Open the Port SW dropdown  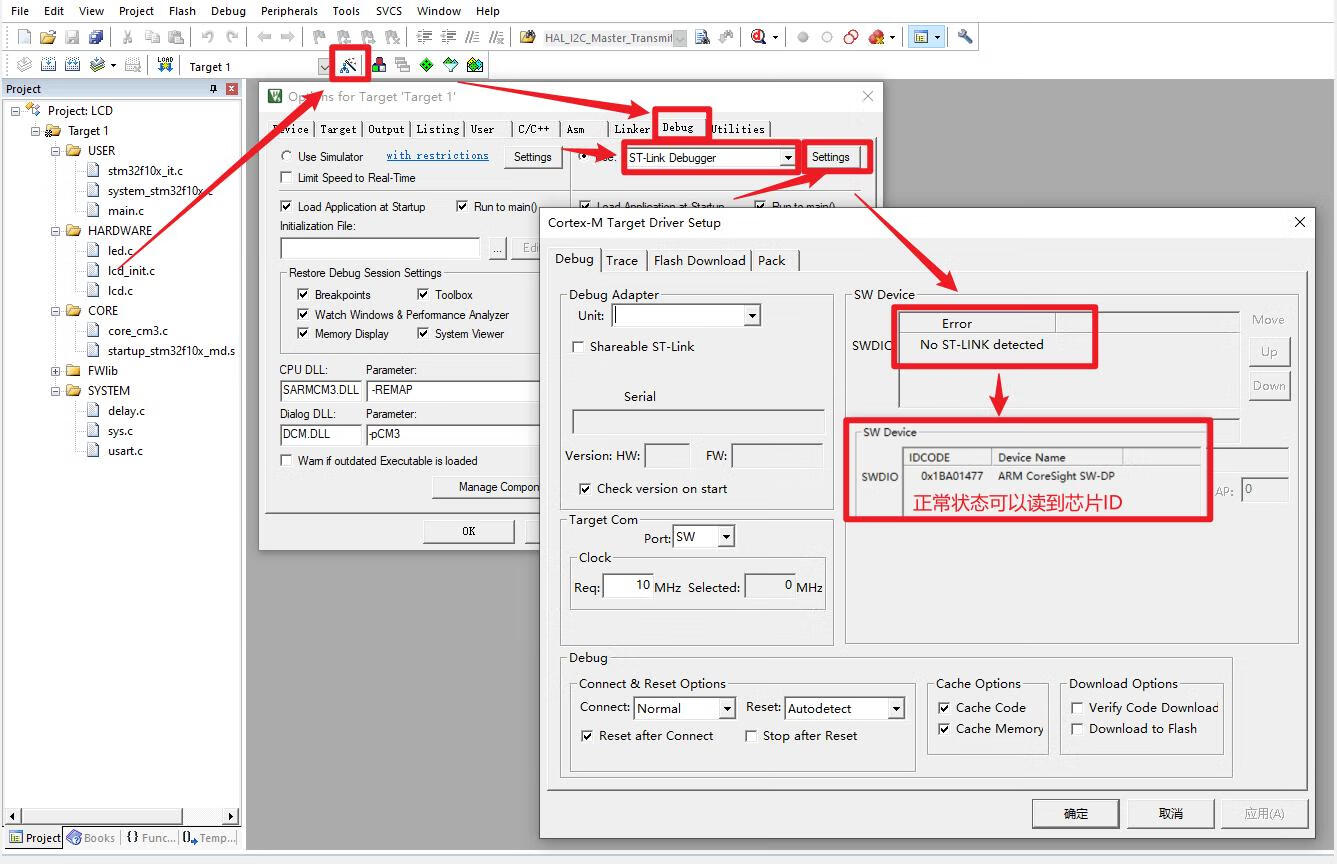(726, 538)
